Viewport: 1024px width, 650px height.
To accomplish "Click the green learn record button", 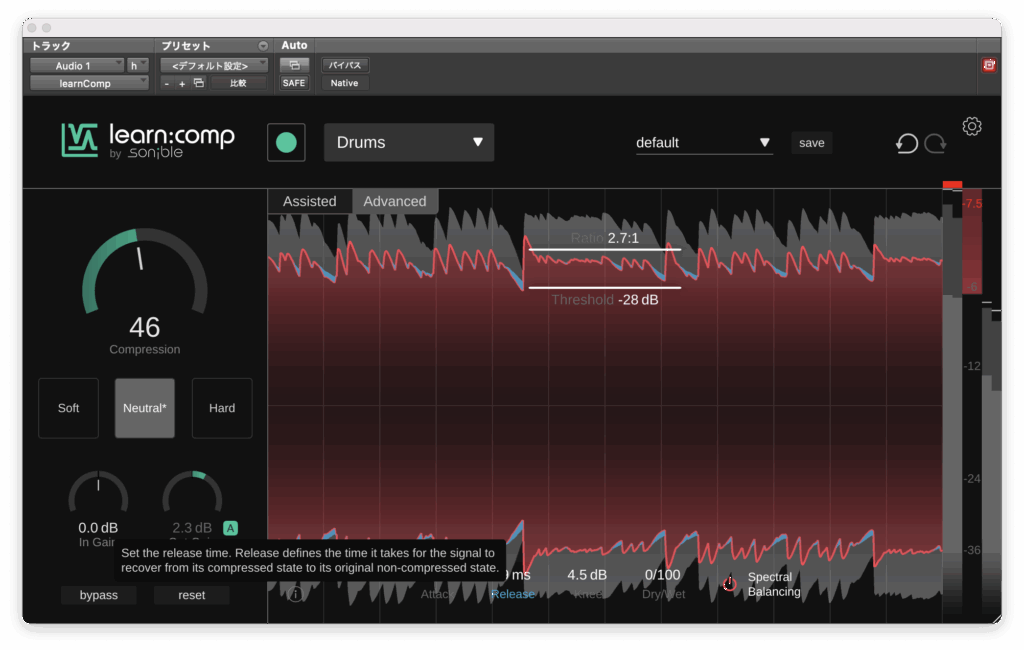I will 286,142.
